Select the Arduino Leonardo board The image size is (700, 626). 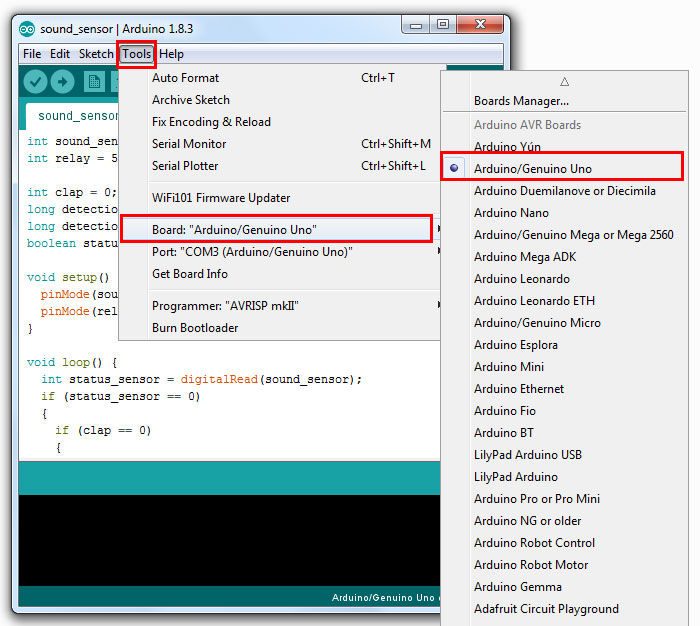(x=565, y=279)
